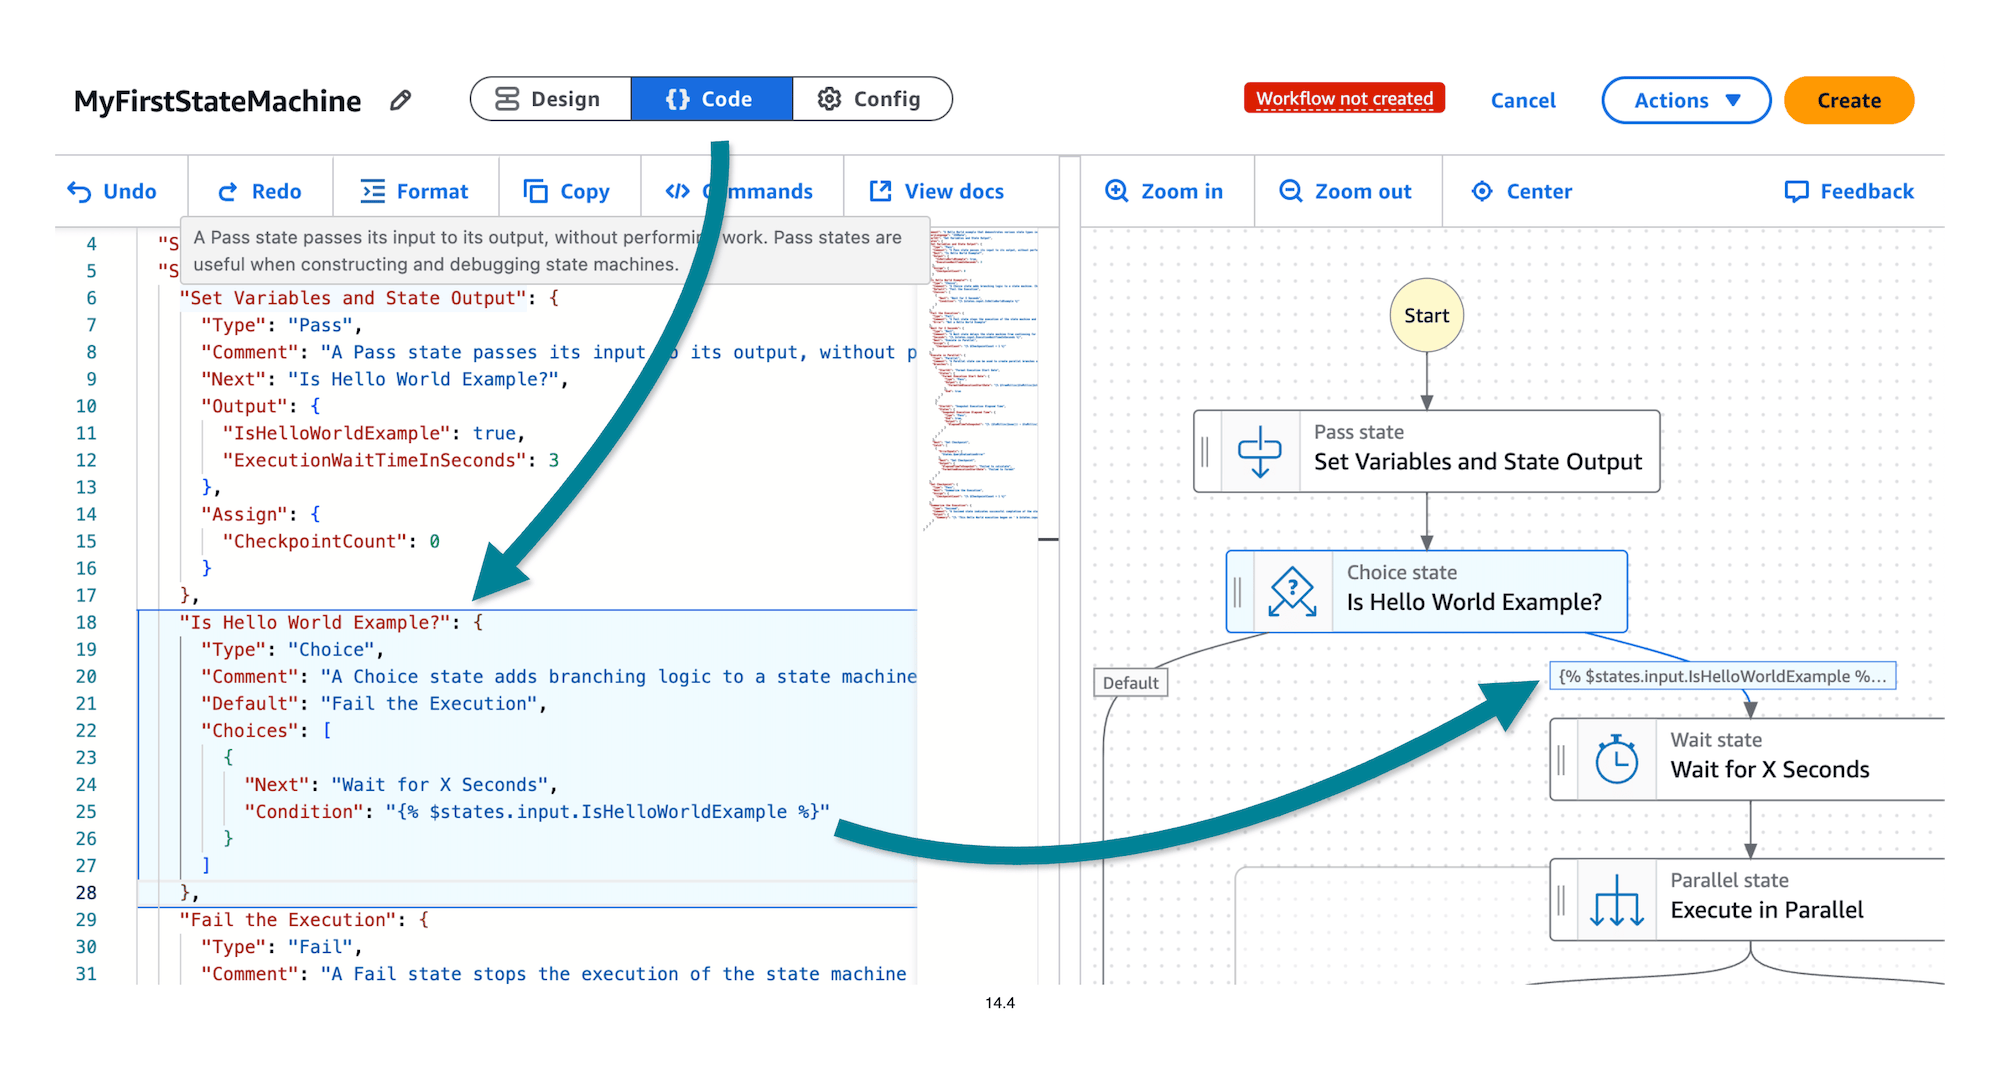The width and height of the screenshot is (2000, 1068).
Task: Open the Commands palette icon
Action: pyautogui.click(x=678, y=190)
